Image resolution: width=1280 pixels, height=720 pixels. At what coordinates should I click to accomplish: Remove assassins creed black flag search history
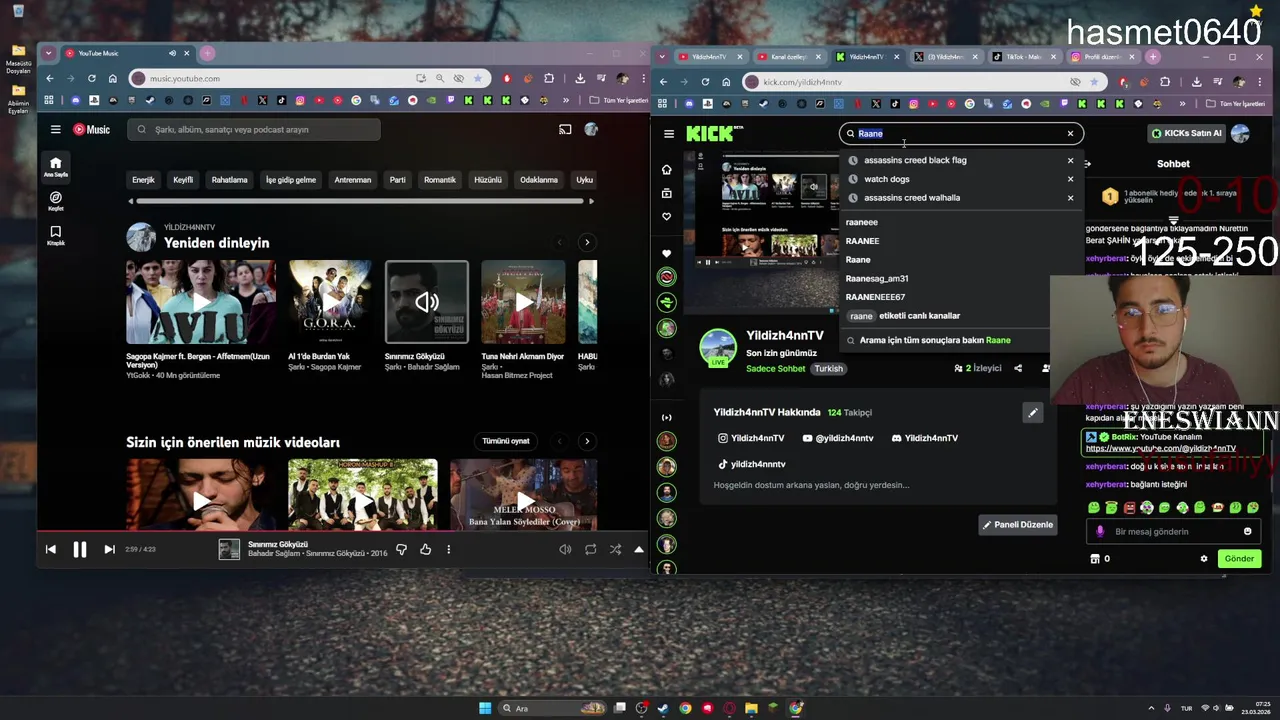point(1070,160)
